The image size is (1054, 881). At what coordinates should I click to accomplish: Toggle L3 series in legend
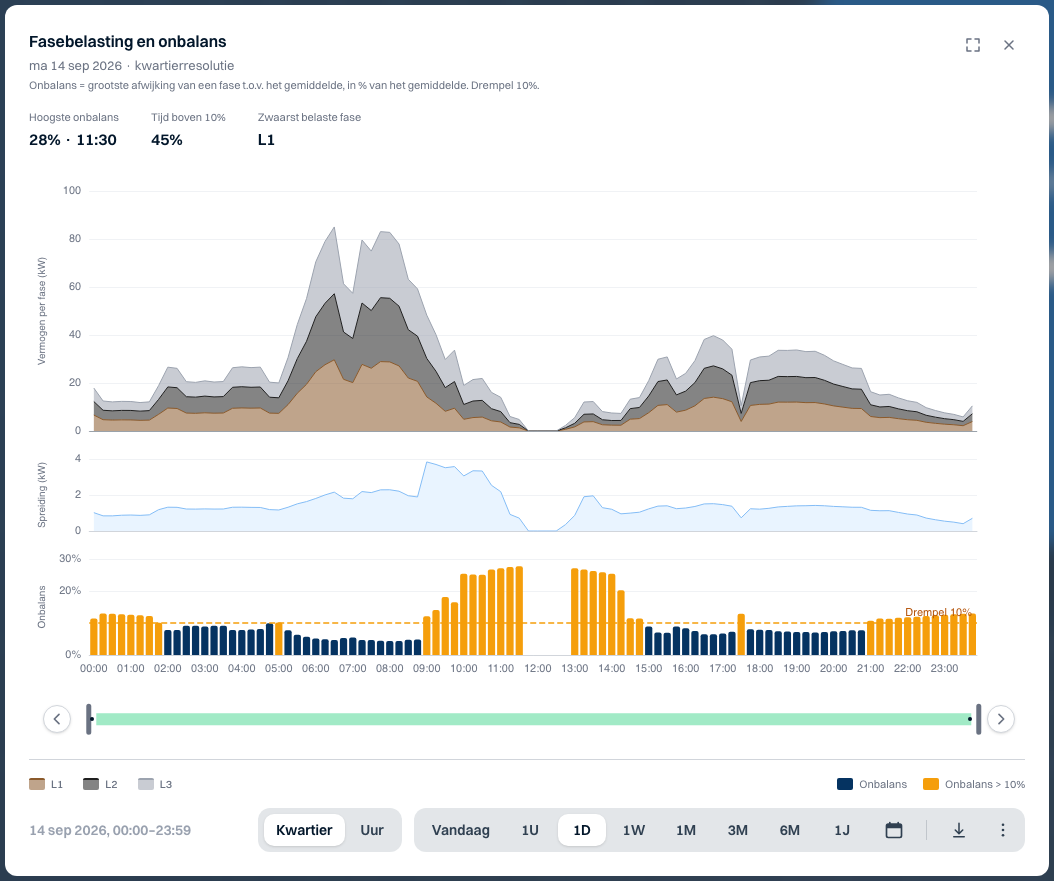(x=155, y=784)
